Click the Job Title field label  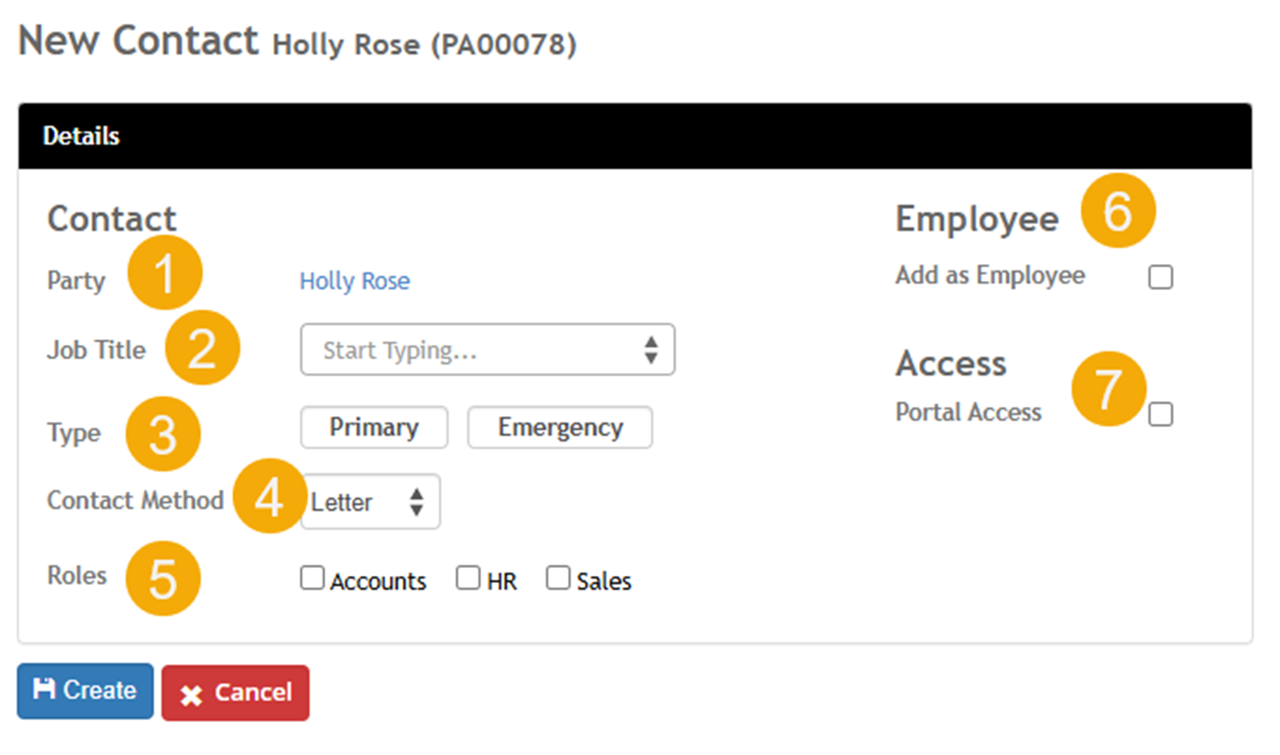96,350
